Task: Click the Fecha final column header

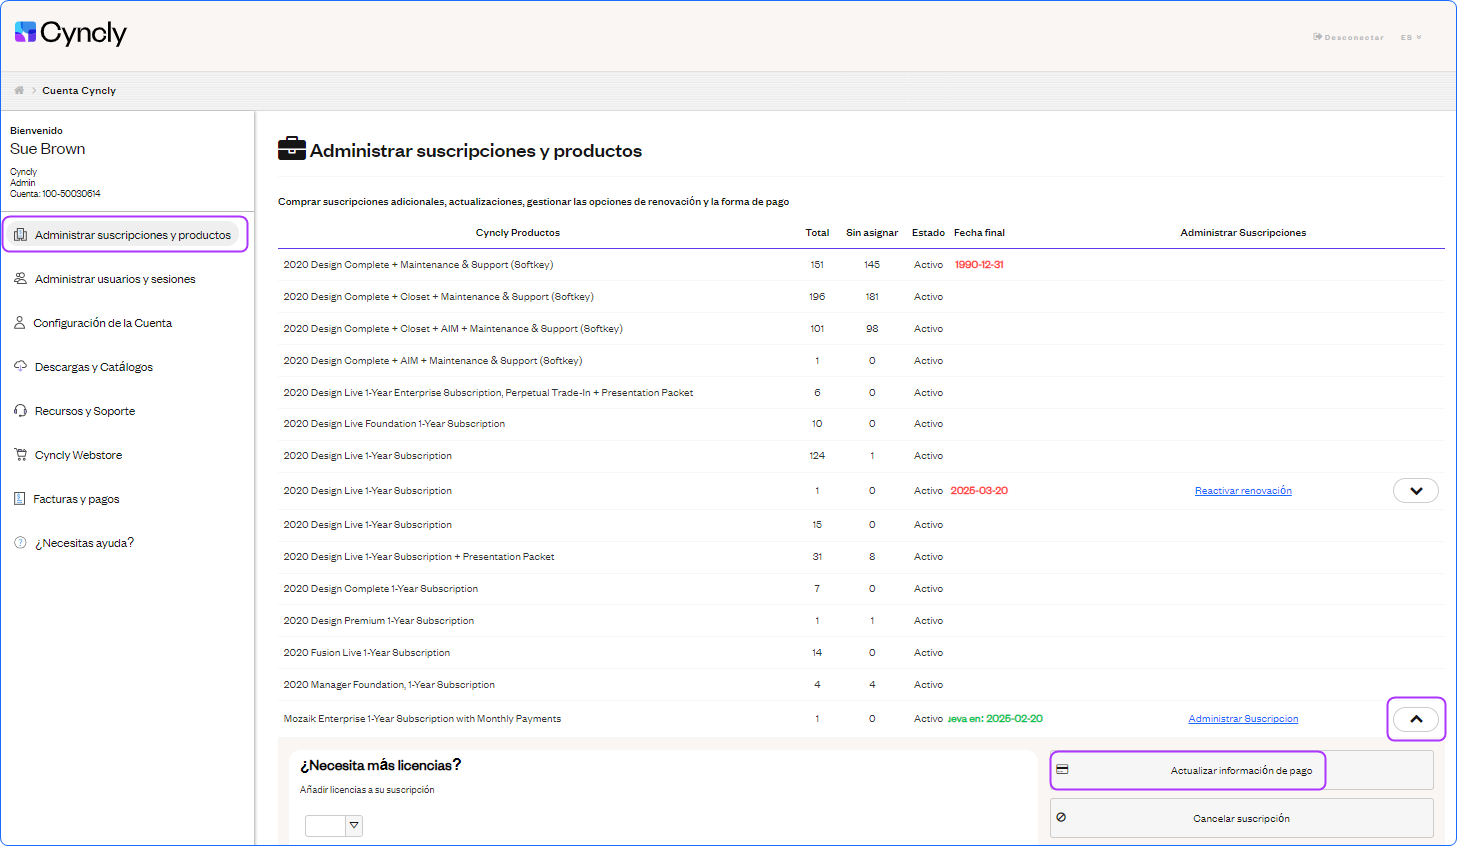Action: coord(979,233)
